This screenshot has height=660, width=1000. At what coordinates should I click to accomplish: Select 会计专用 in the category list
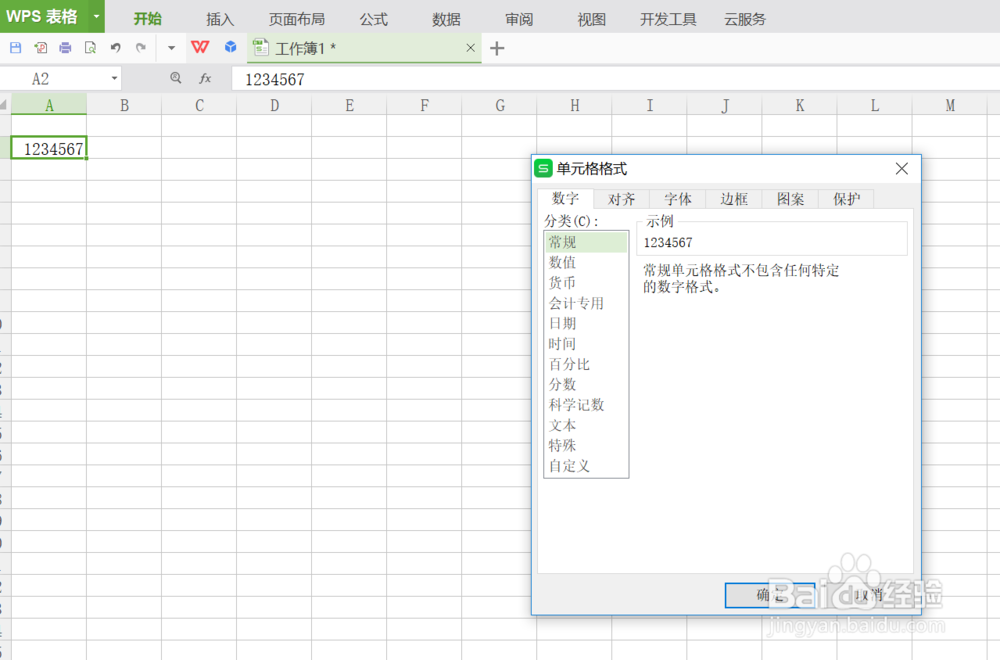585,303
